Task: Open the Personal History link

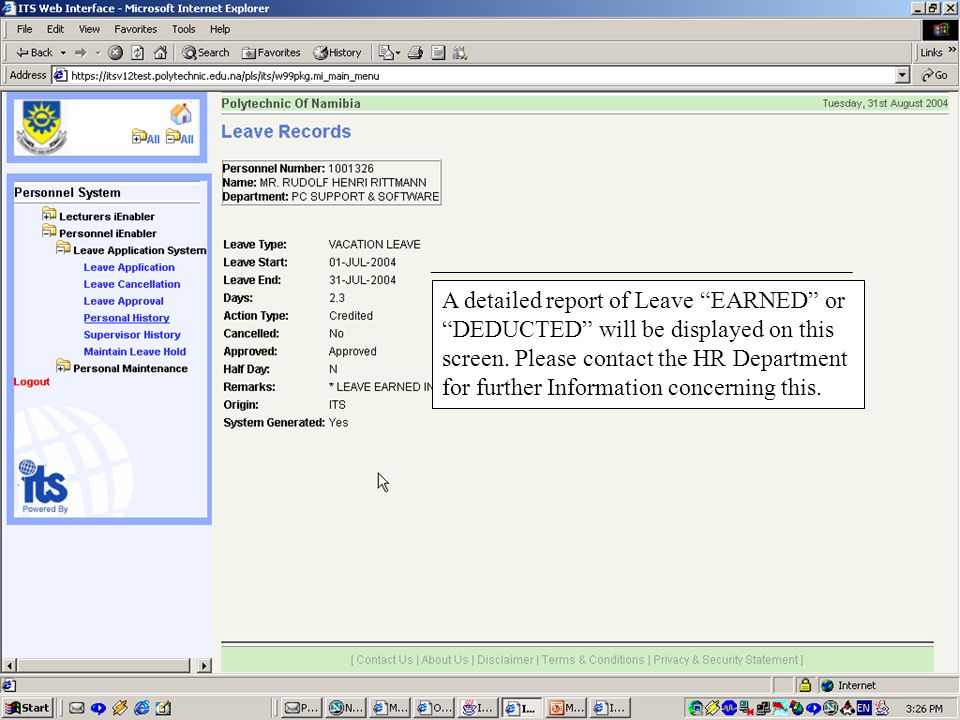Action: pos(126,318)
